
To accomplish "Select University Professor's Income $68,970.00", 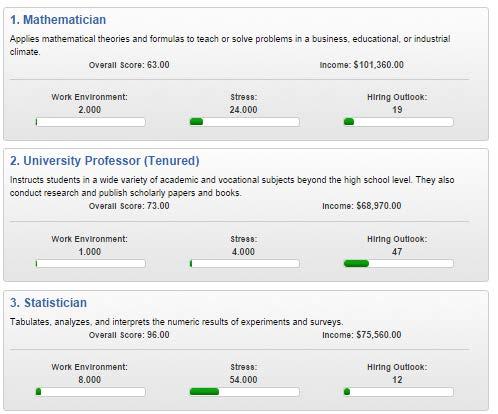I will point(362,206).
